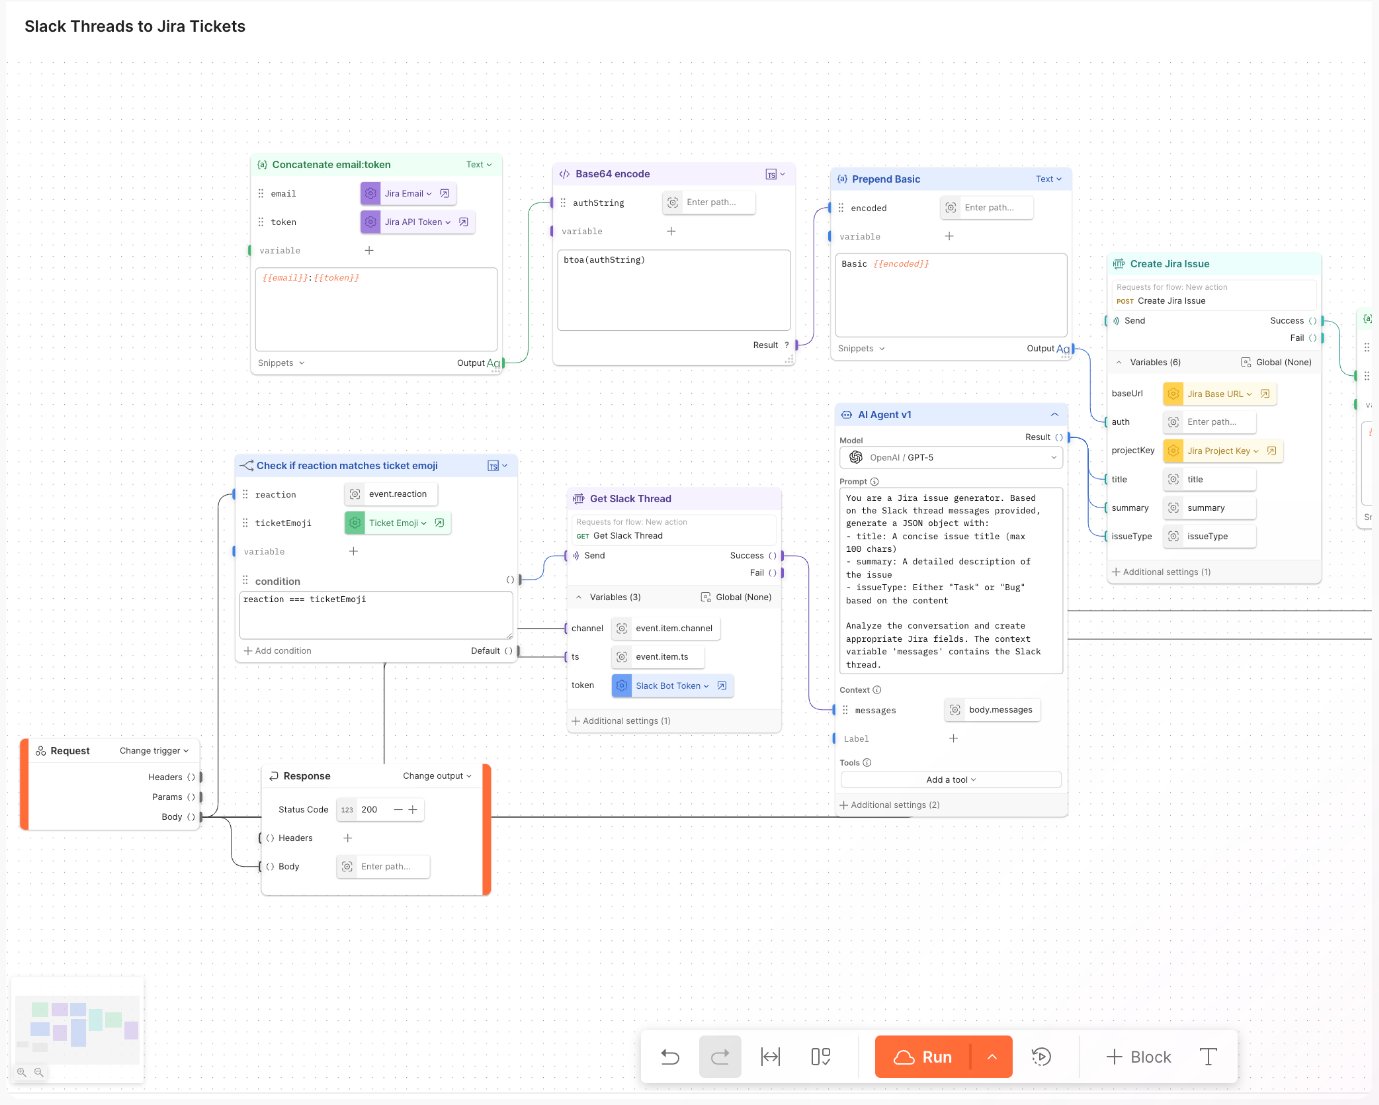
Task: Add a new Block
Action: pyautogui.click(x=1138, y=1057)
